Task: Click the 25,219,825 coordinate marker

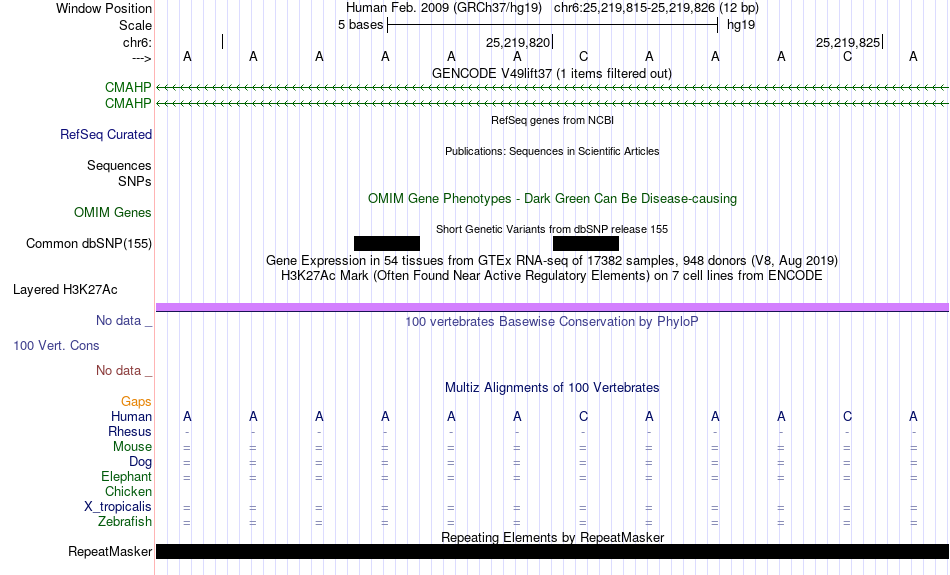Action: click(849, 42)
